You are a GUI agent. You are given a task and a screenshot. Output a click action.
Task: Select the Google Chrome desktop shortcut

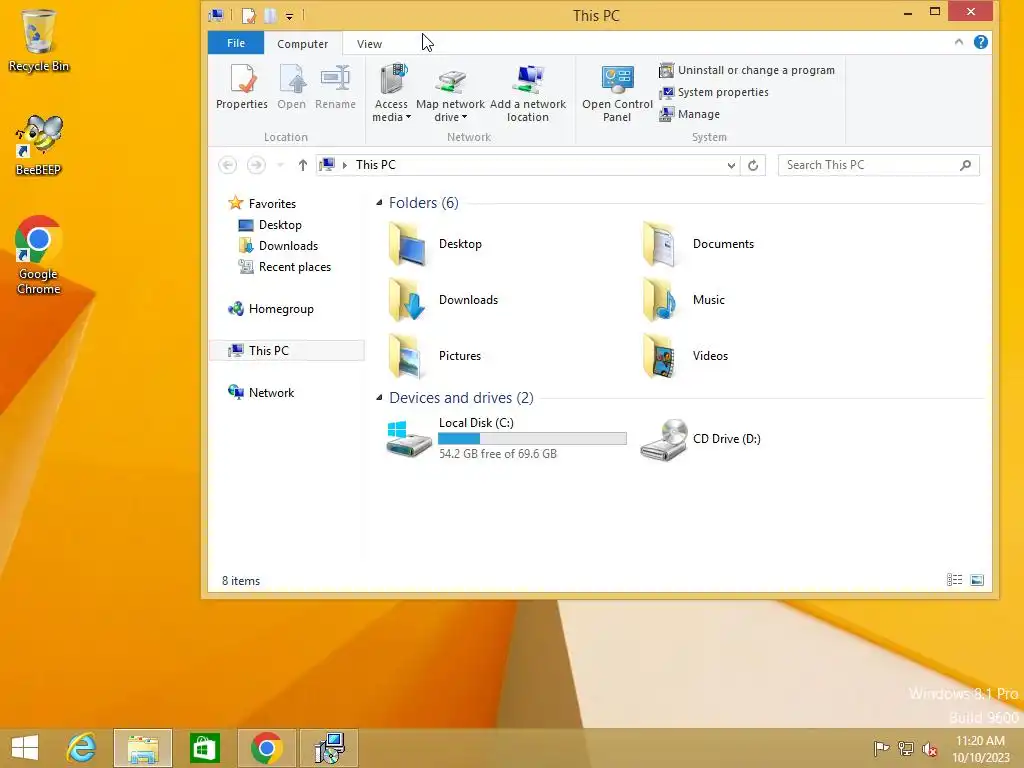[x=39, y=255]
